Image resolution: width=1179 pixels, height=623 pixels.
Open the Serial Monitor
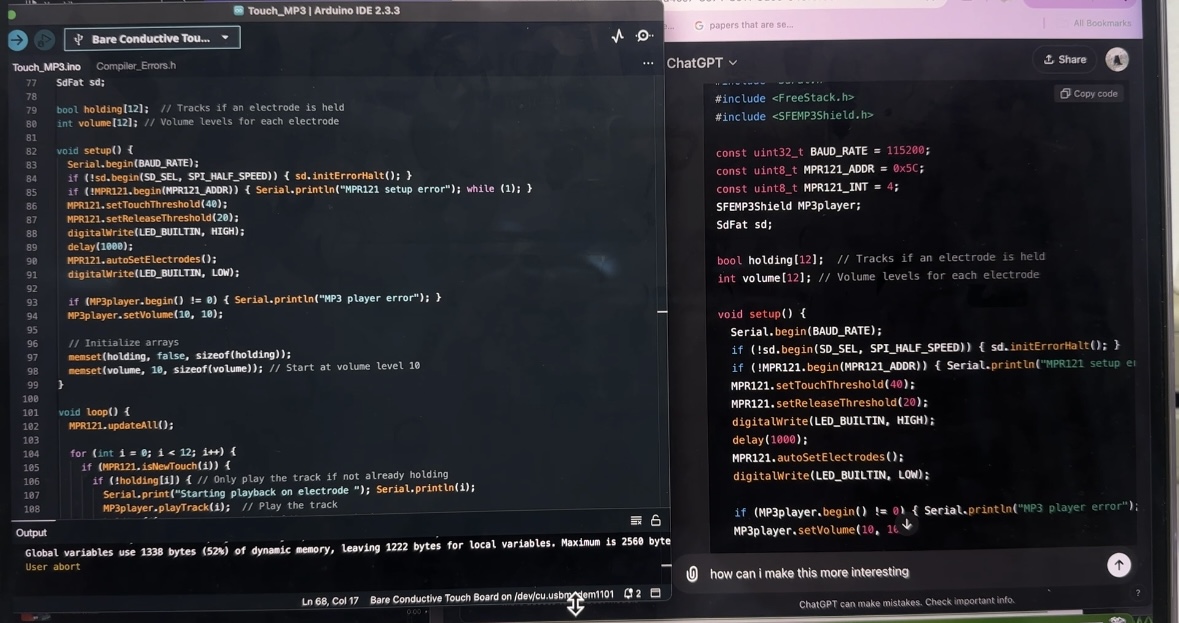[645, 37]
